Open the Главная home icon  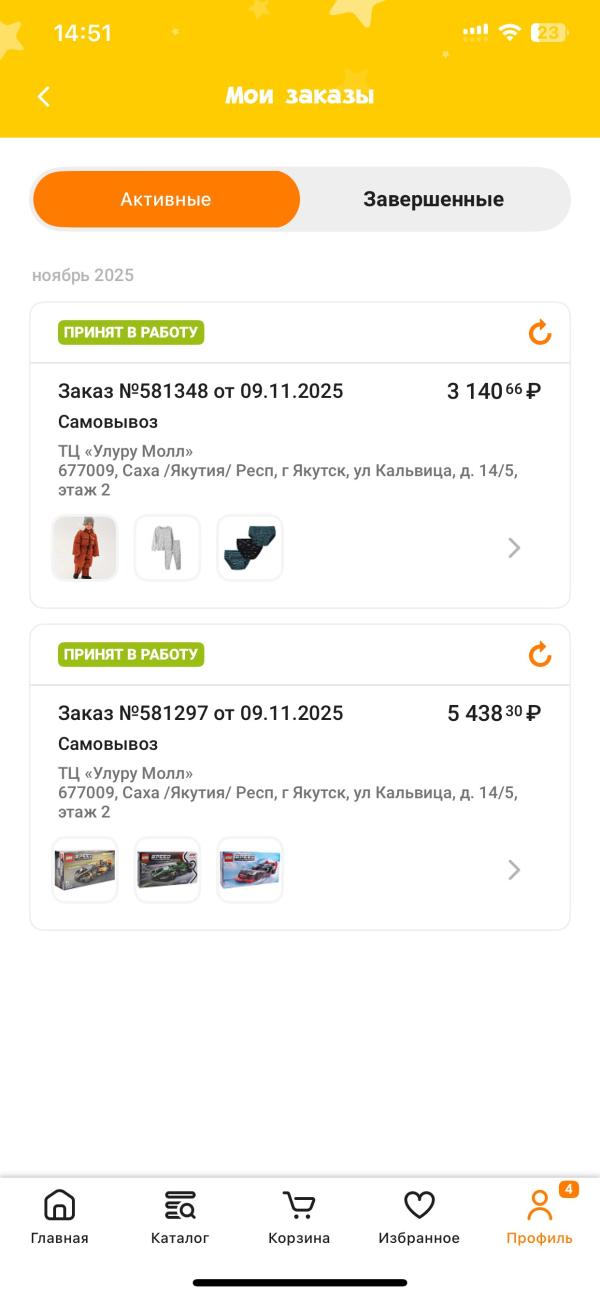(x=60, y=1206)
